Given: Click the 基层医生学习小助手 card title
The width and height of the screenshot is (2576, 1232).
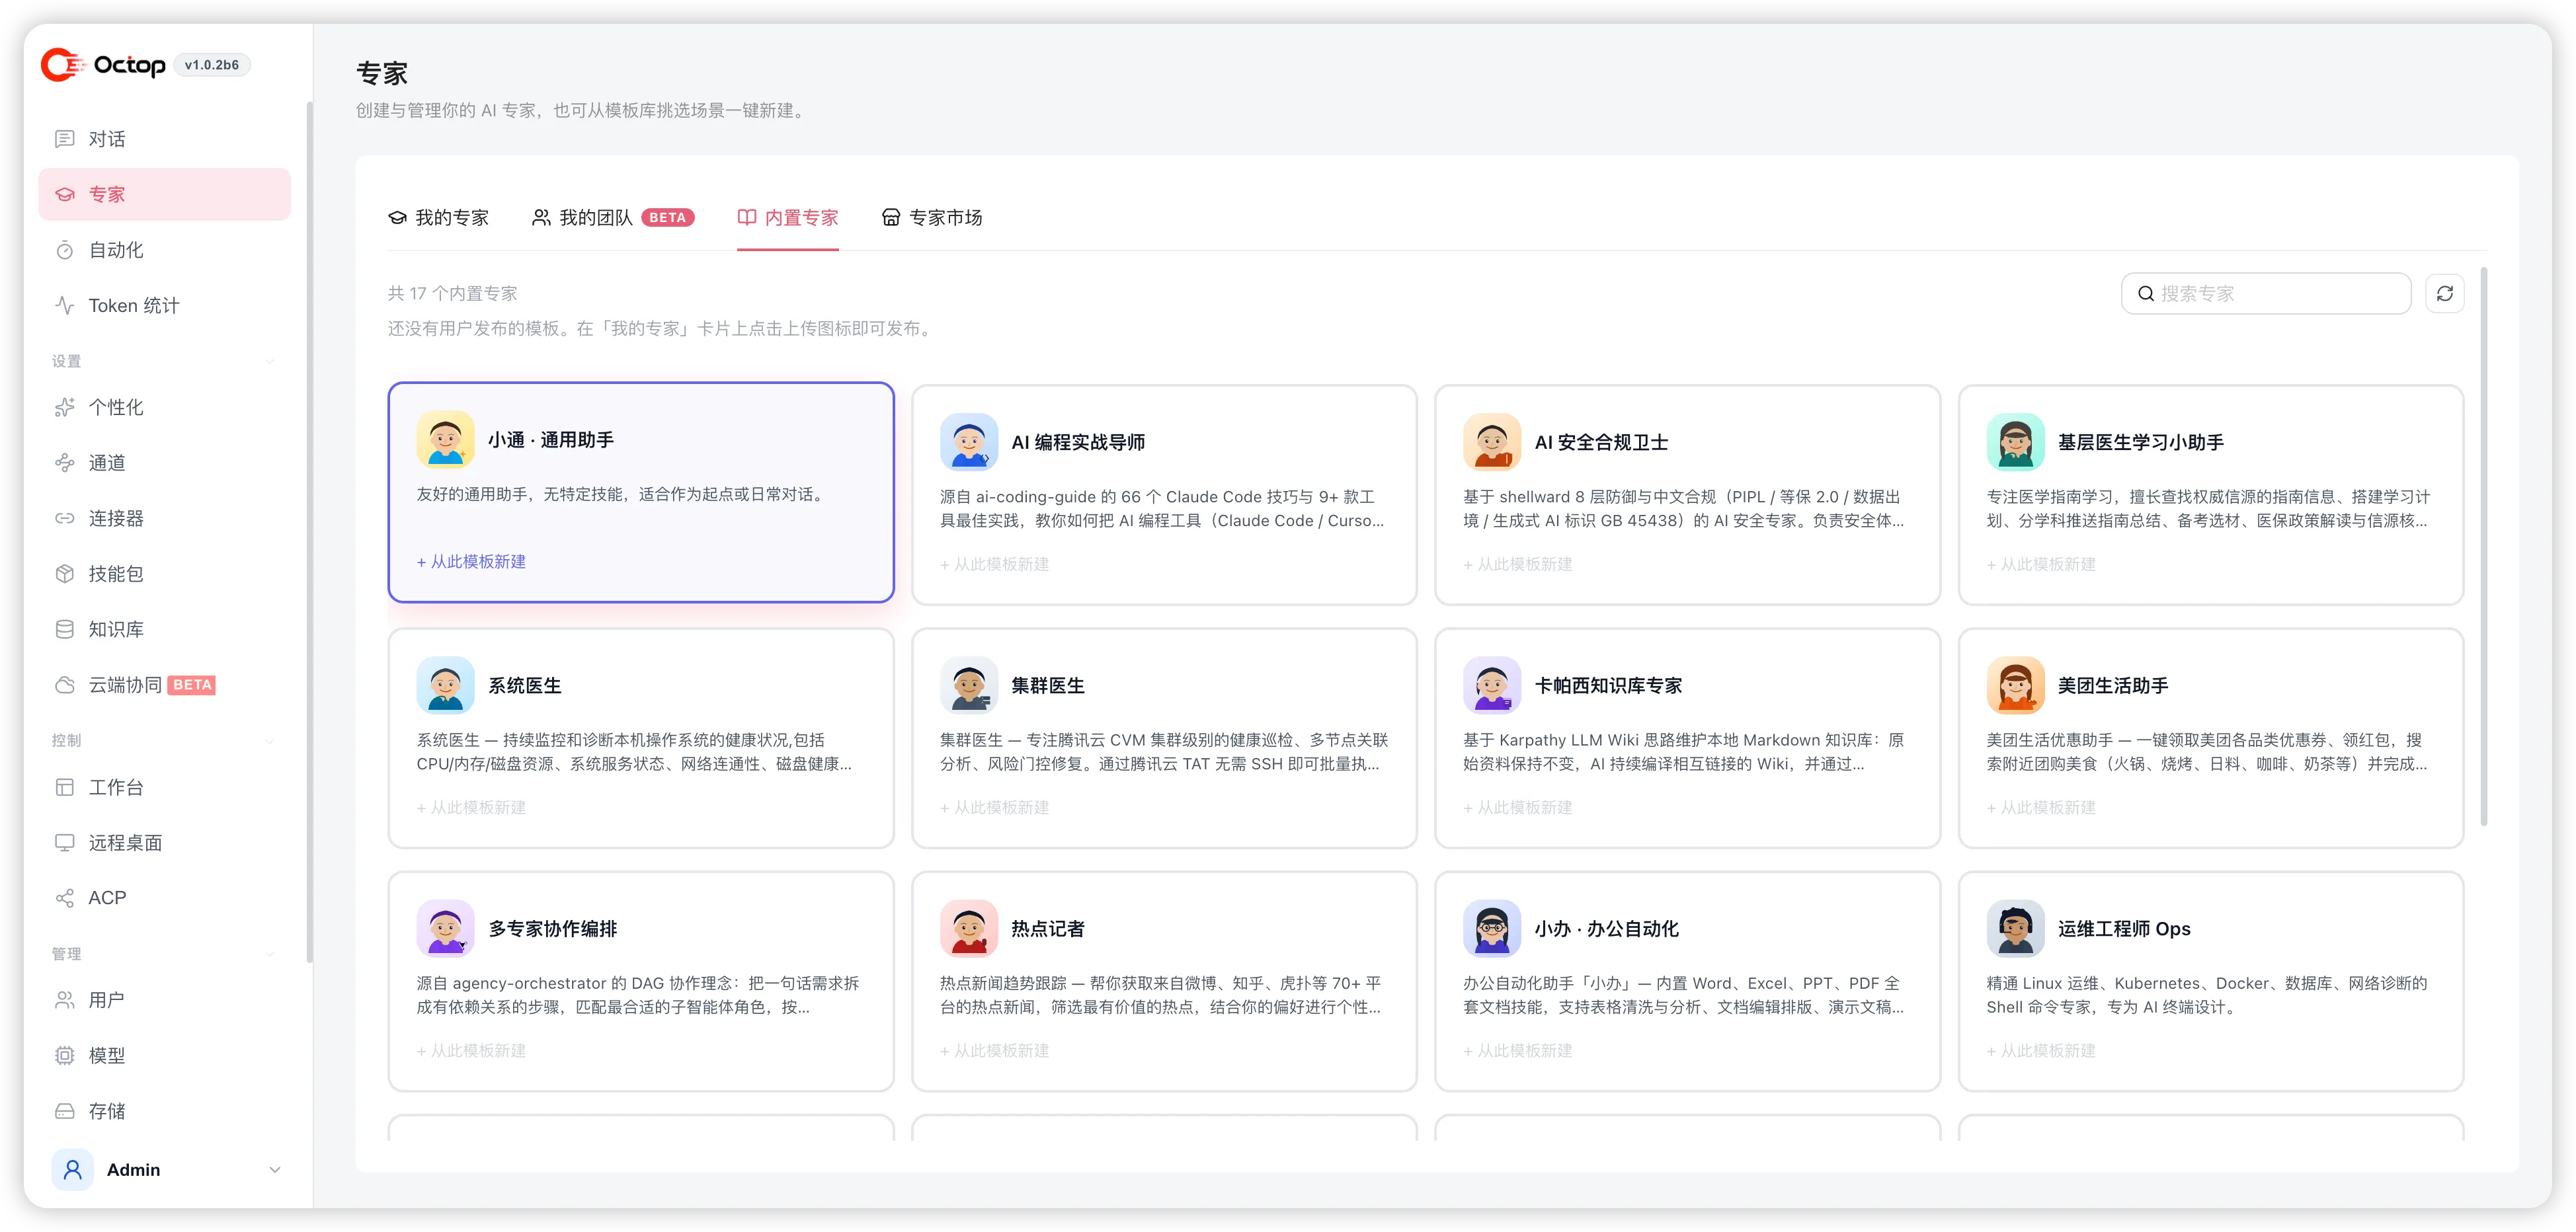Looking at the screenshot, I should pos(2140,442).
